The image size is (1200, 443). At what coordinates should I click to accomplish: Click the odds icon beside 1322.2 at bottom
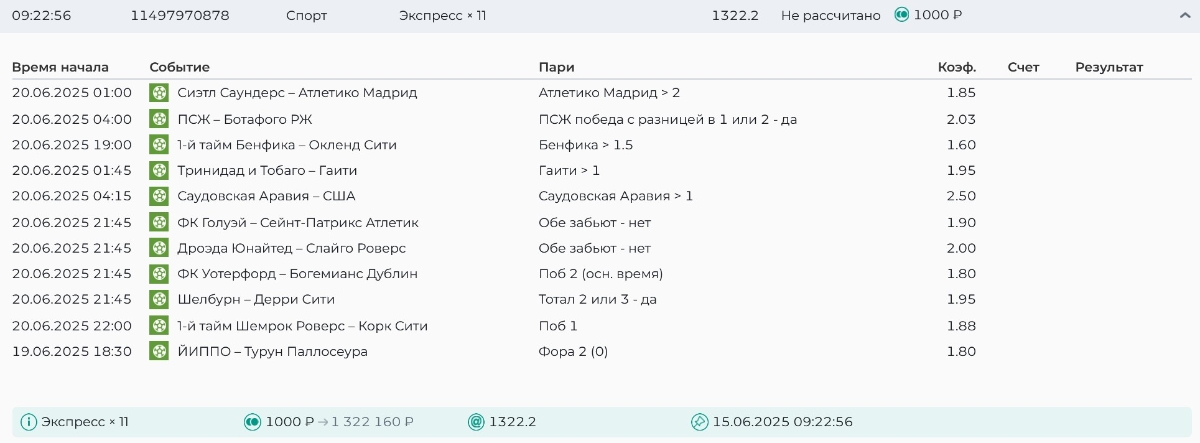[476, 422]
